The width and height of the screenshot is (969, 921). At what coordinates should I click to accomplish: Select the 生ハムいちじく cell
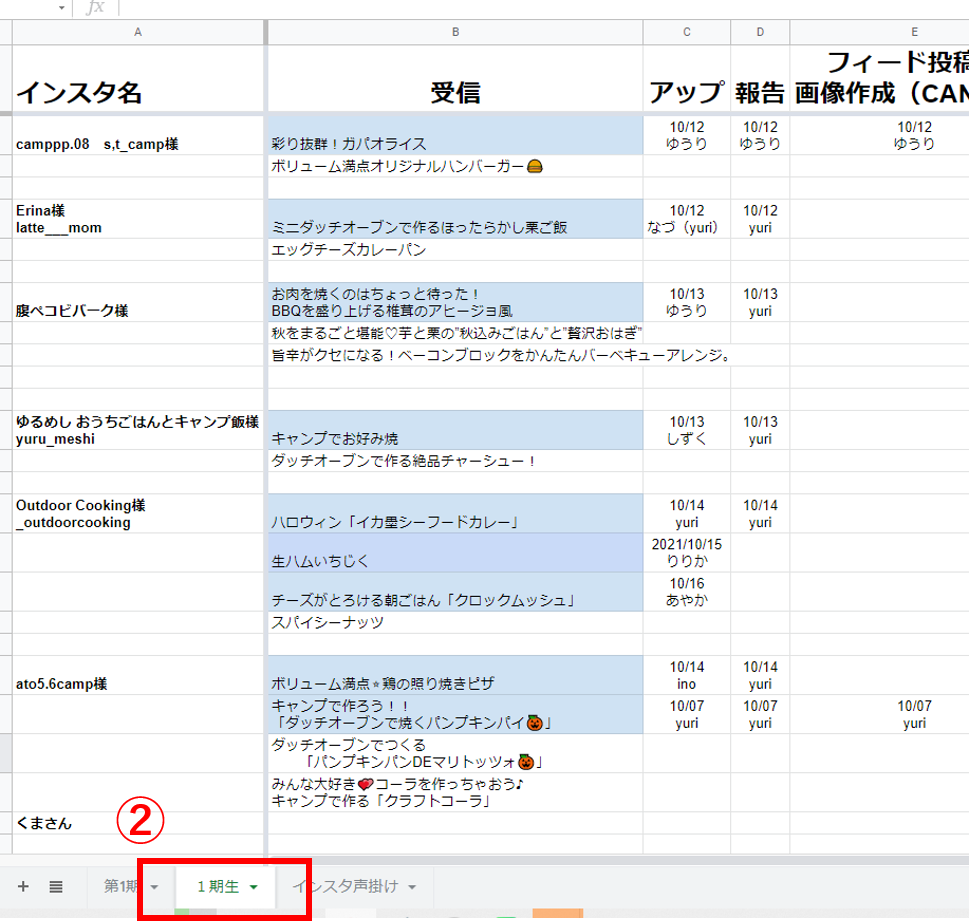pyautogui.click(x=455, y=560)
